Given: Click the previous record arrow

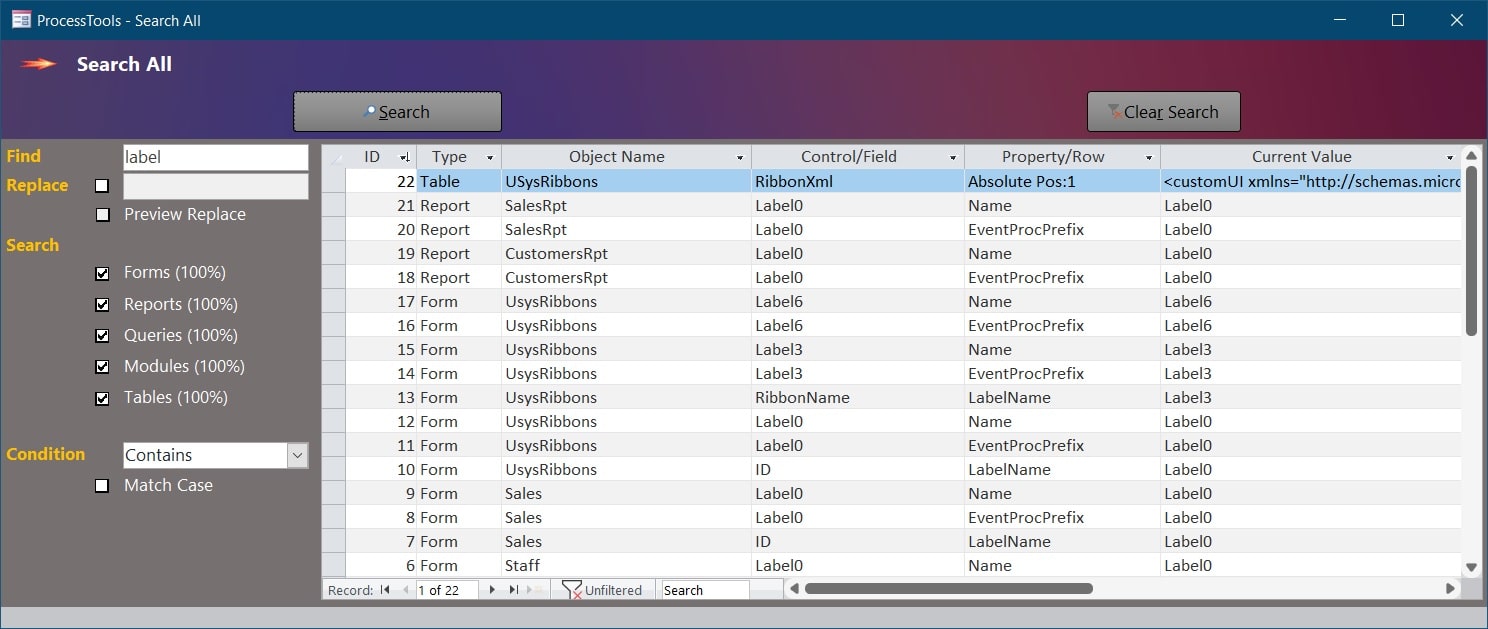Looking at the screenshot, I should pyautogui.click(x=406, y=589).
